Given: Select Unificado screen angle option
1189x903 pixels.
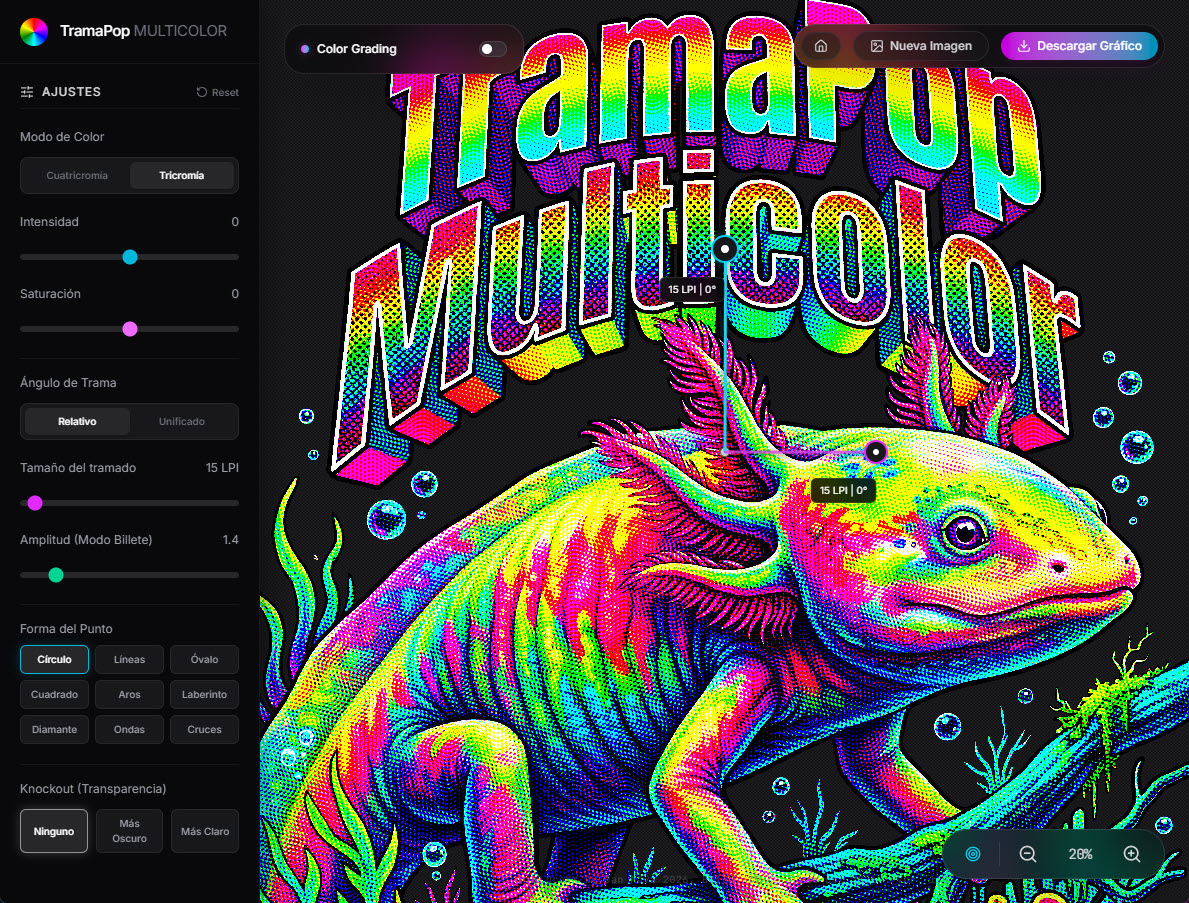Looking at the screenshot, I should pyautogui.click(x=182, y=422).
